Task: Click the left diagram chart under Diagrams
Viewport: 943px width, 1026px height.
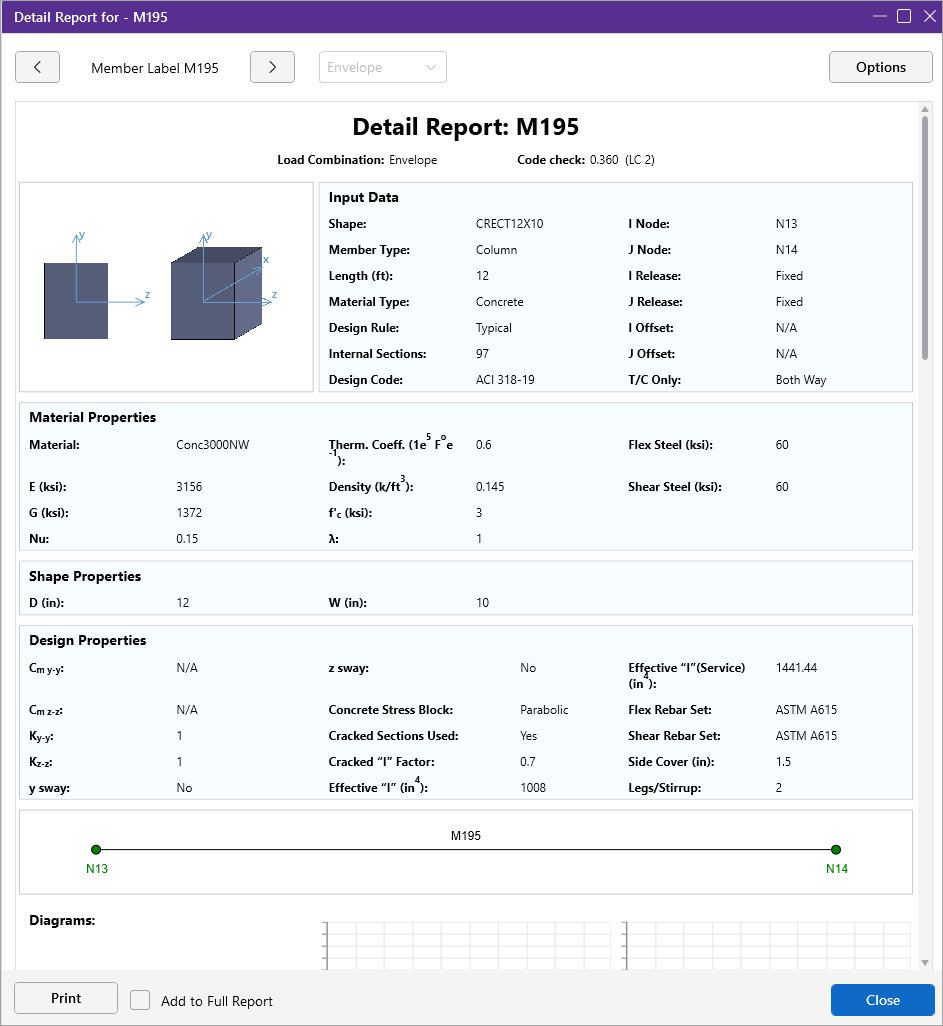Action: 466,945
